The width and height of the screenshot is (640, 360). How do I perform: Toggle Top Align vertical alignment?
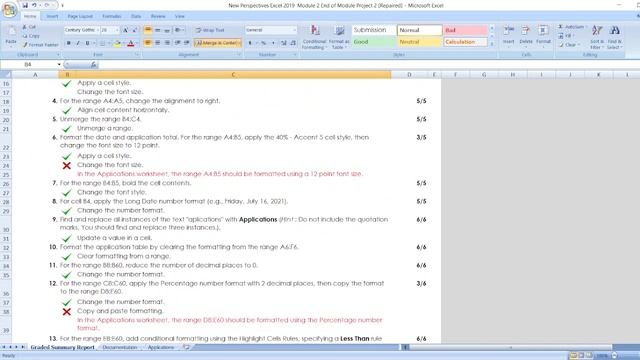pyautogui.click(x=148, y=30)
